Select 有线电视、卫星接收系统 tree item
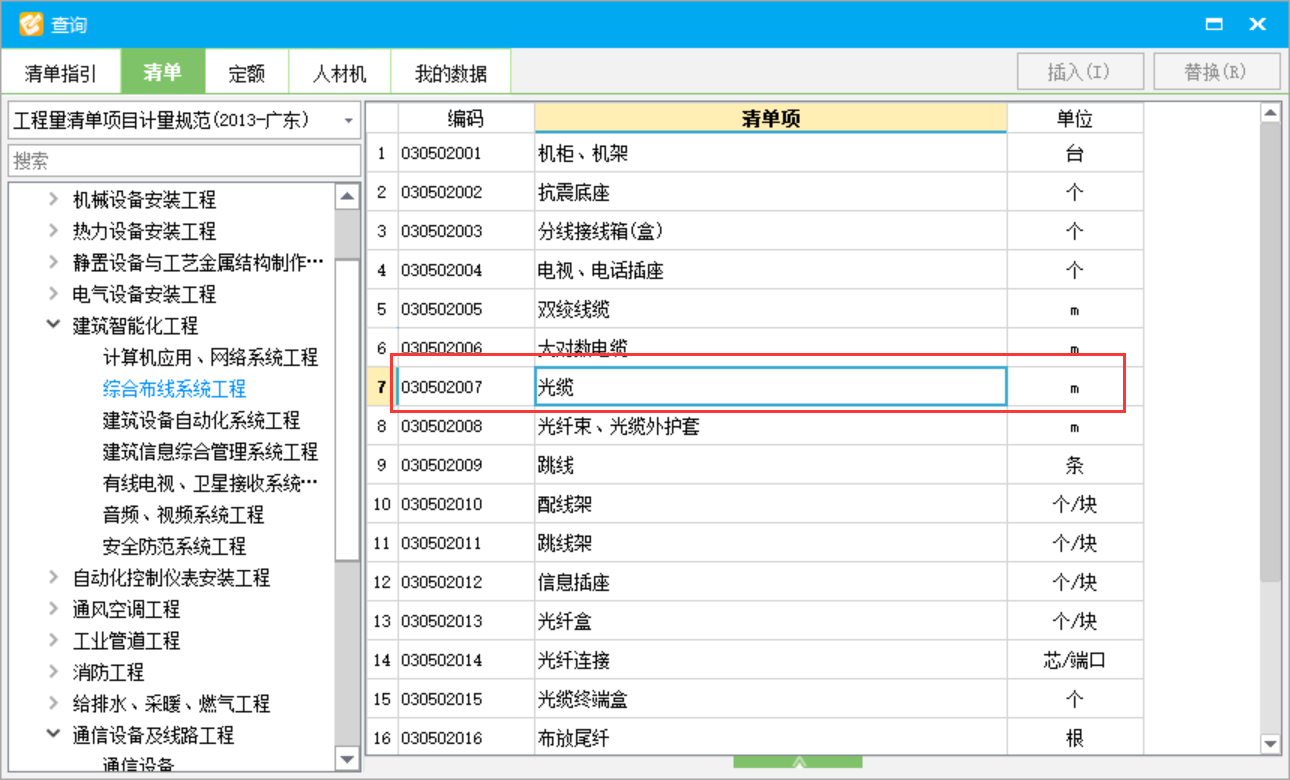This screenshot has height=780, width=1290. (210, 483)
